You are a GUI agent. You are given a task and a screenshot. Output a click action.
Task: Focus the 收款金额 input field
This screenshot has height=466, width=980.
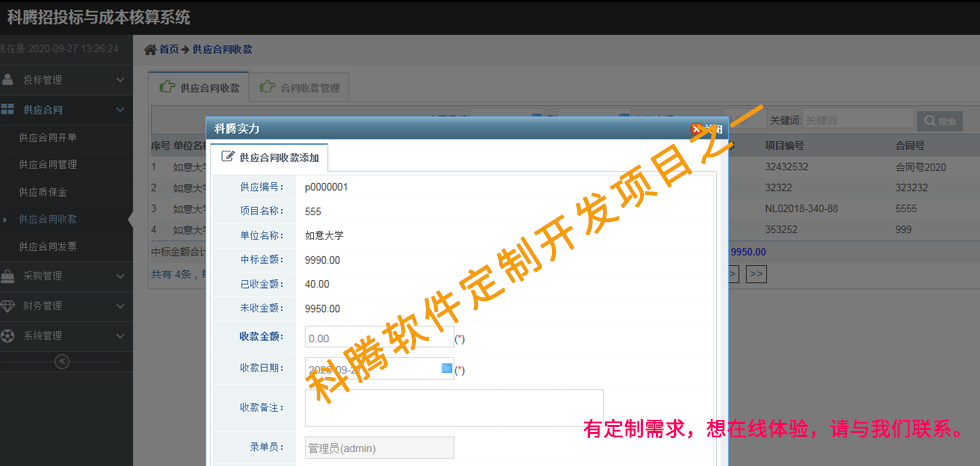click(x=379, y=338)
